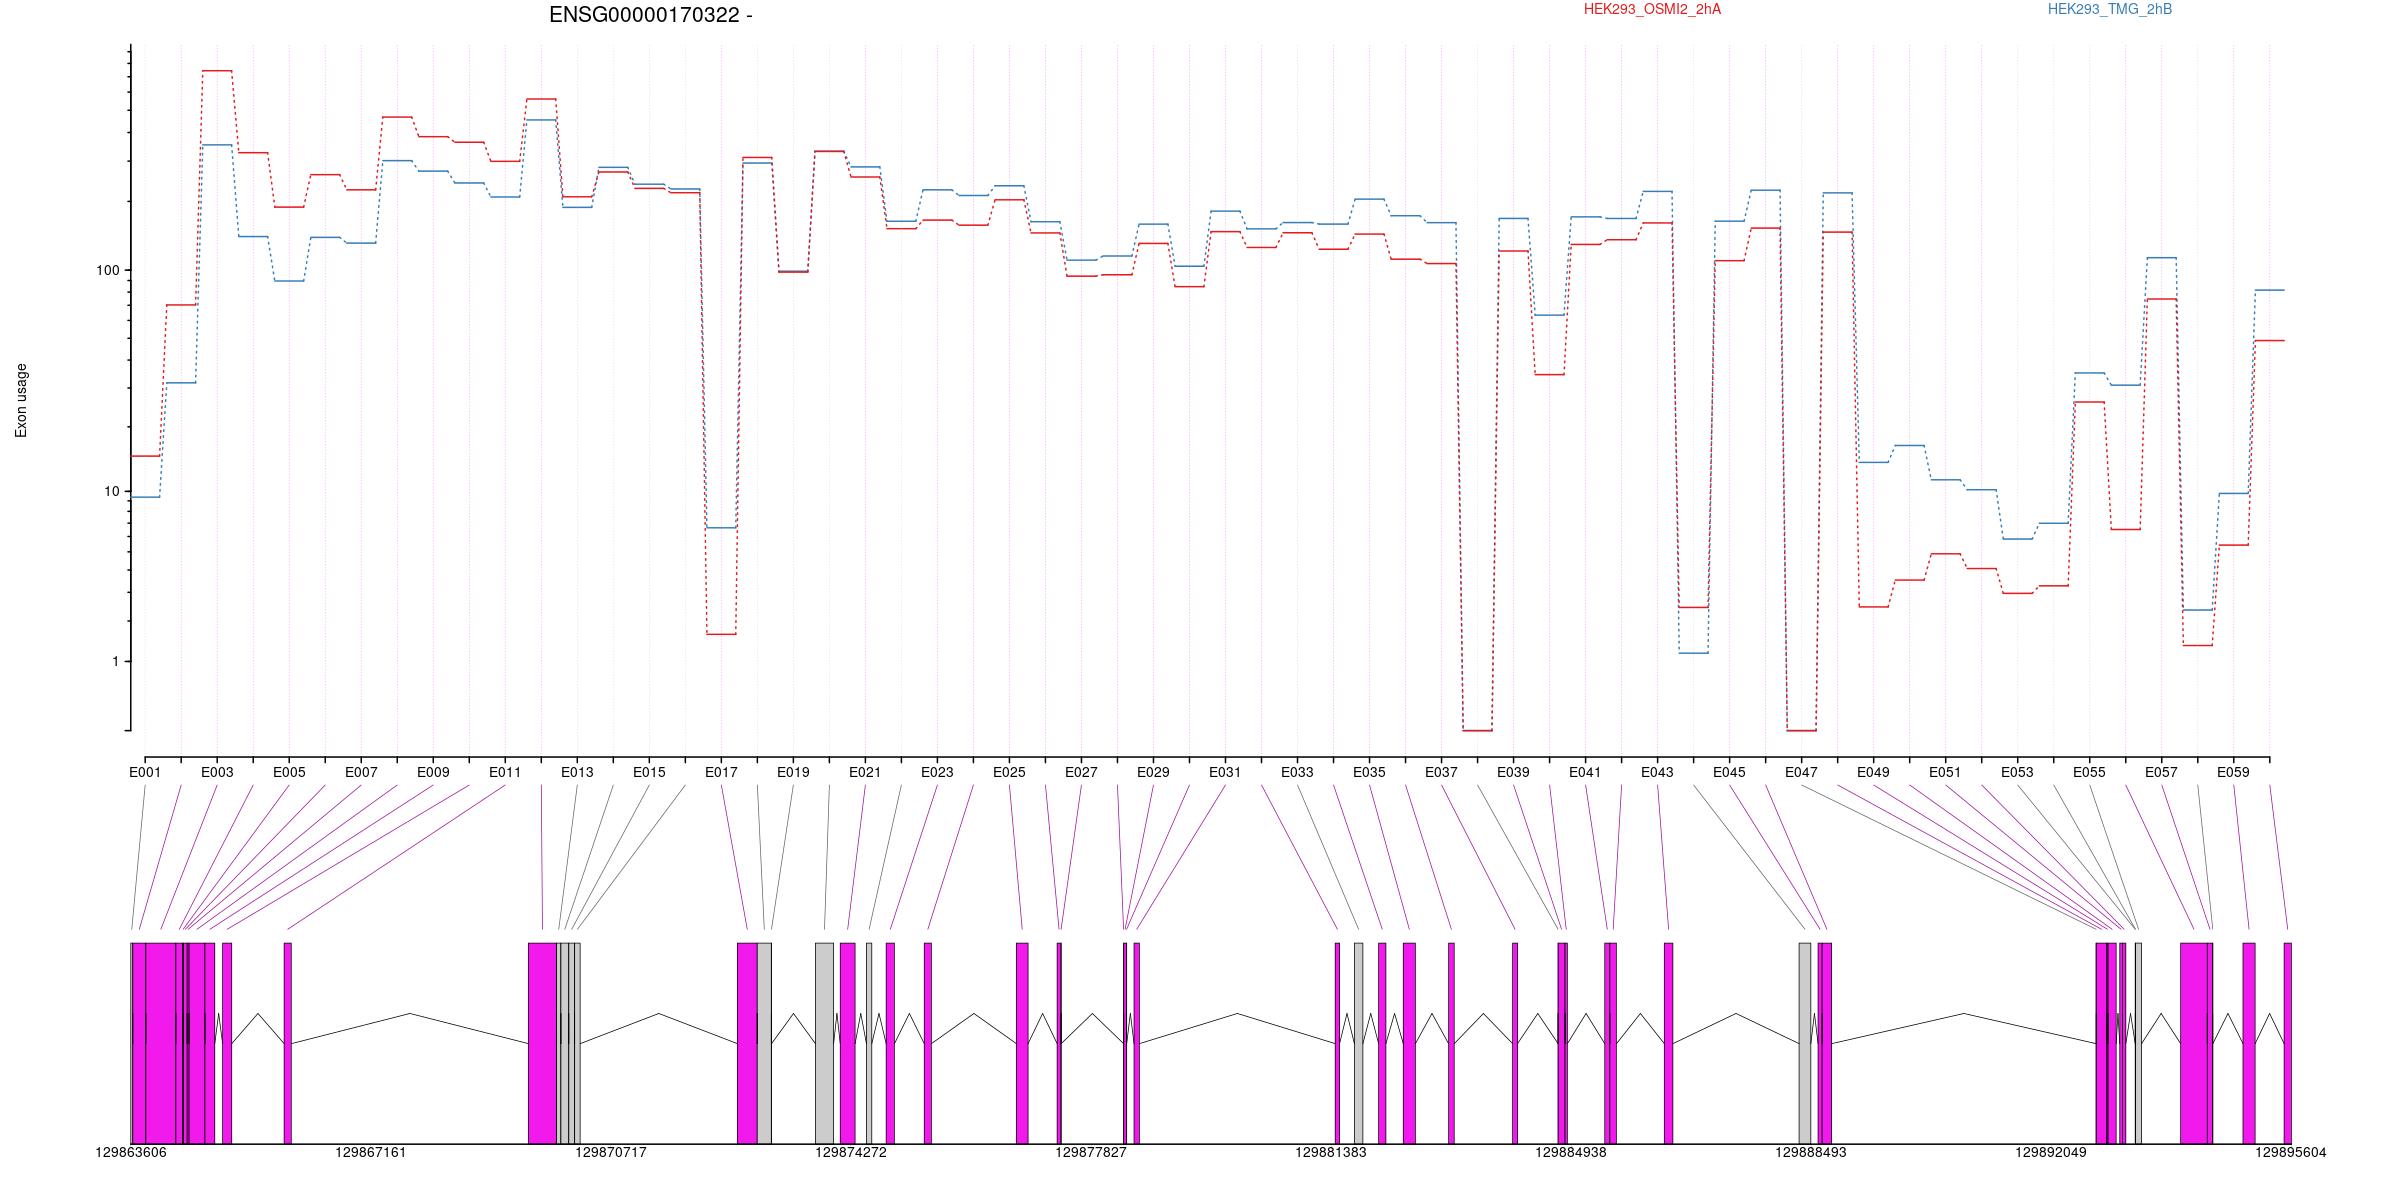The height and width of the screenshot is (1200, 2400).
Task: Click the 'Exon usage' y-axis label
Action: tap(21, 400)
